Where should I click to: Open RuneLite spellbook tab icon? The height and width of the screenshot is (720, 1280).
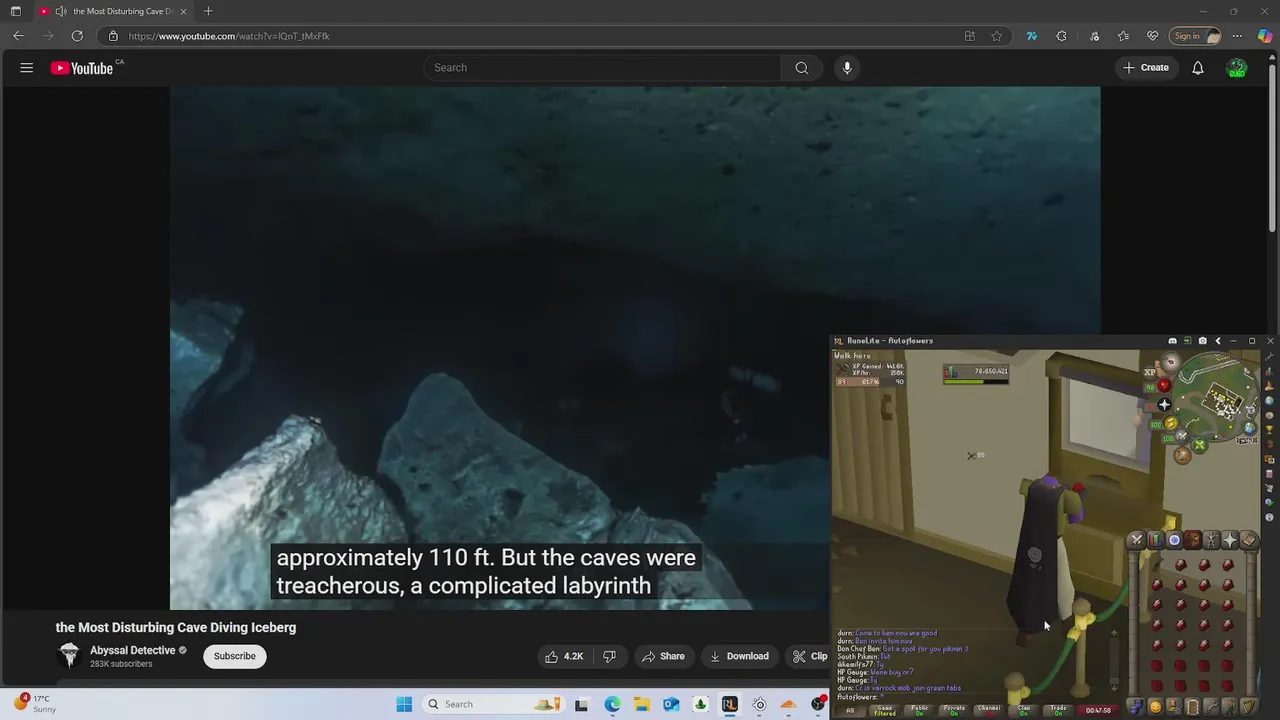point(1249,540)
